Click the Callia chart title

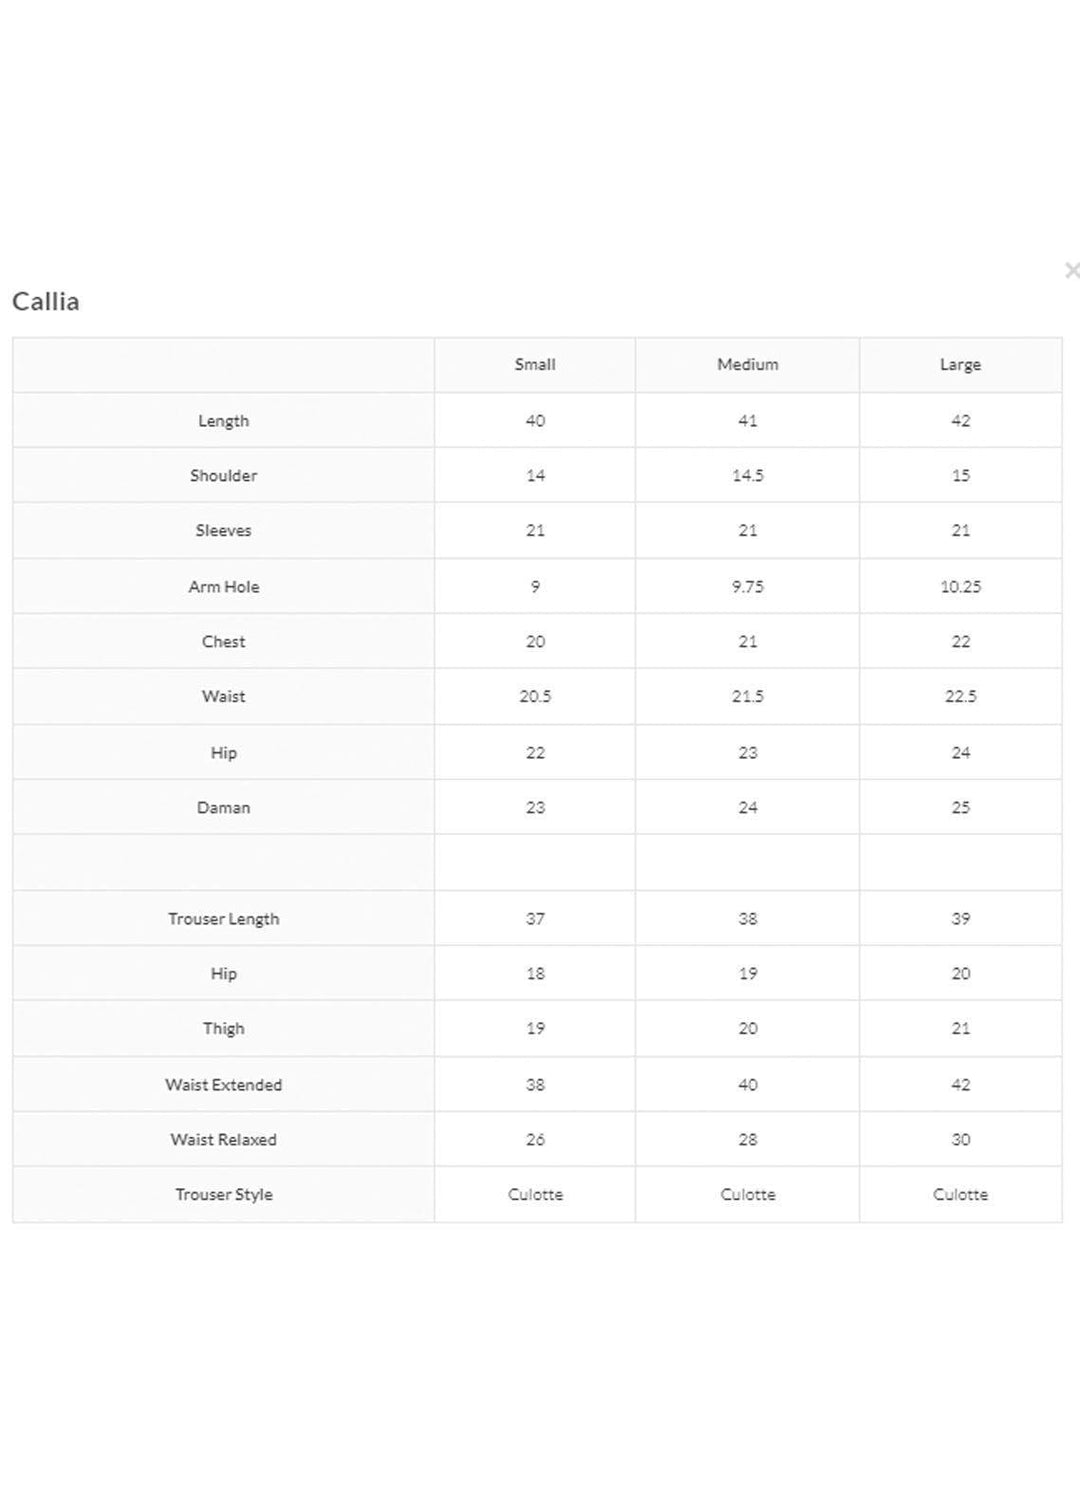[x=46, y=301]
